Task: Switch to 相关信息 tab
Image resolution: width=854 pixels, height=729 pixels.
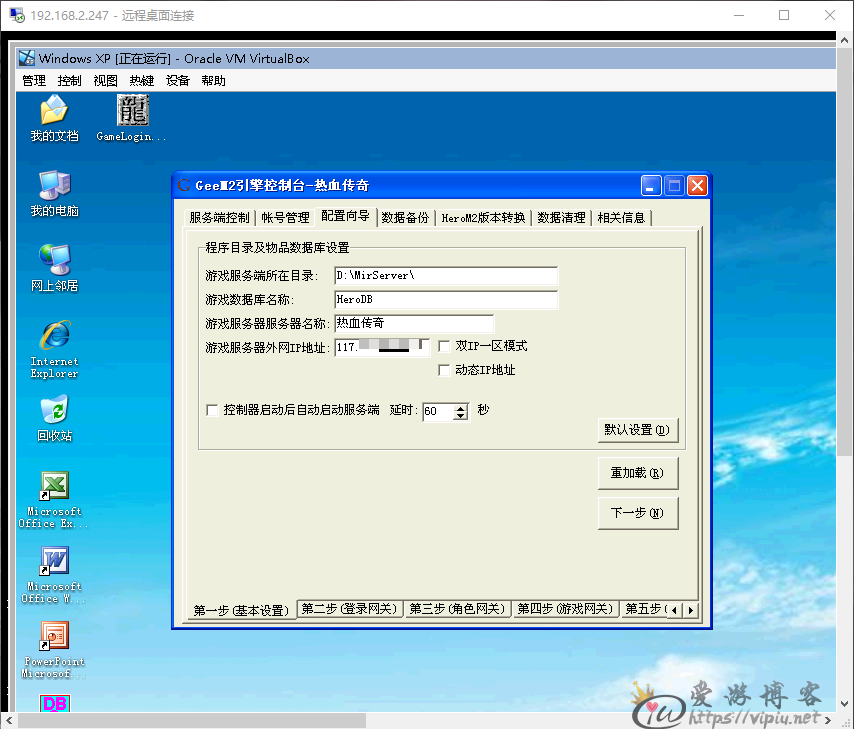Action: [621, 218]
